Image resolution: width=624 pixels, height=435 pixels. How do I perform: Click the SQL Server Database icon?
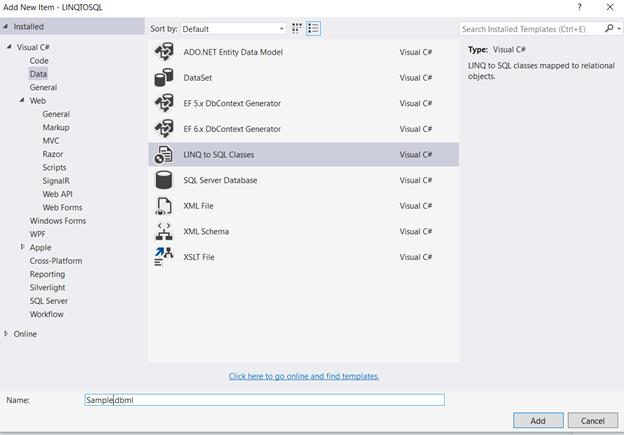164,180
